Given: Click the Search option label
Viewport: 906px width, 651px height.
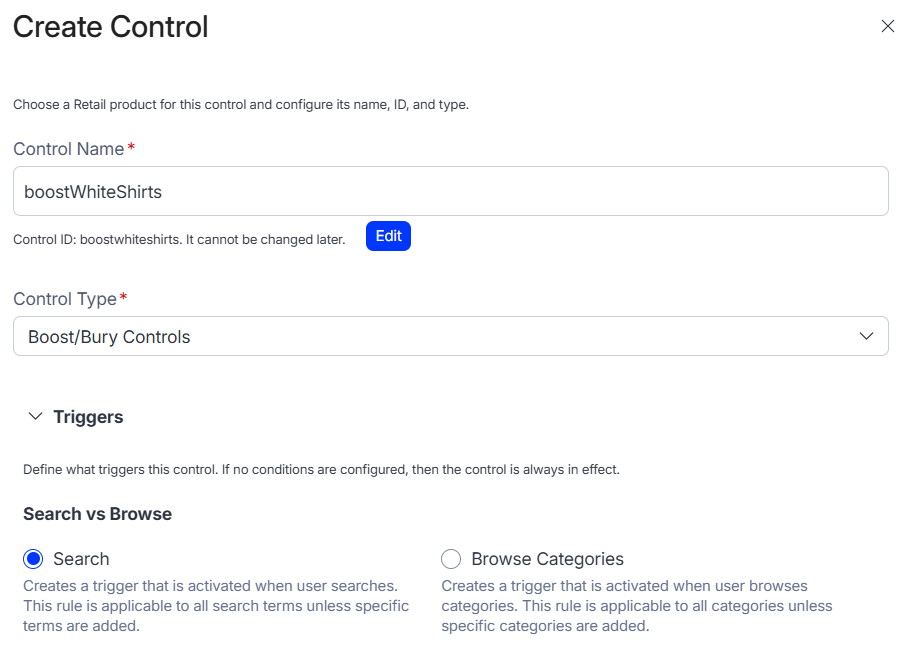Looking at the screenshot, I should pos(81,559).
